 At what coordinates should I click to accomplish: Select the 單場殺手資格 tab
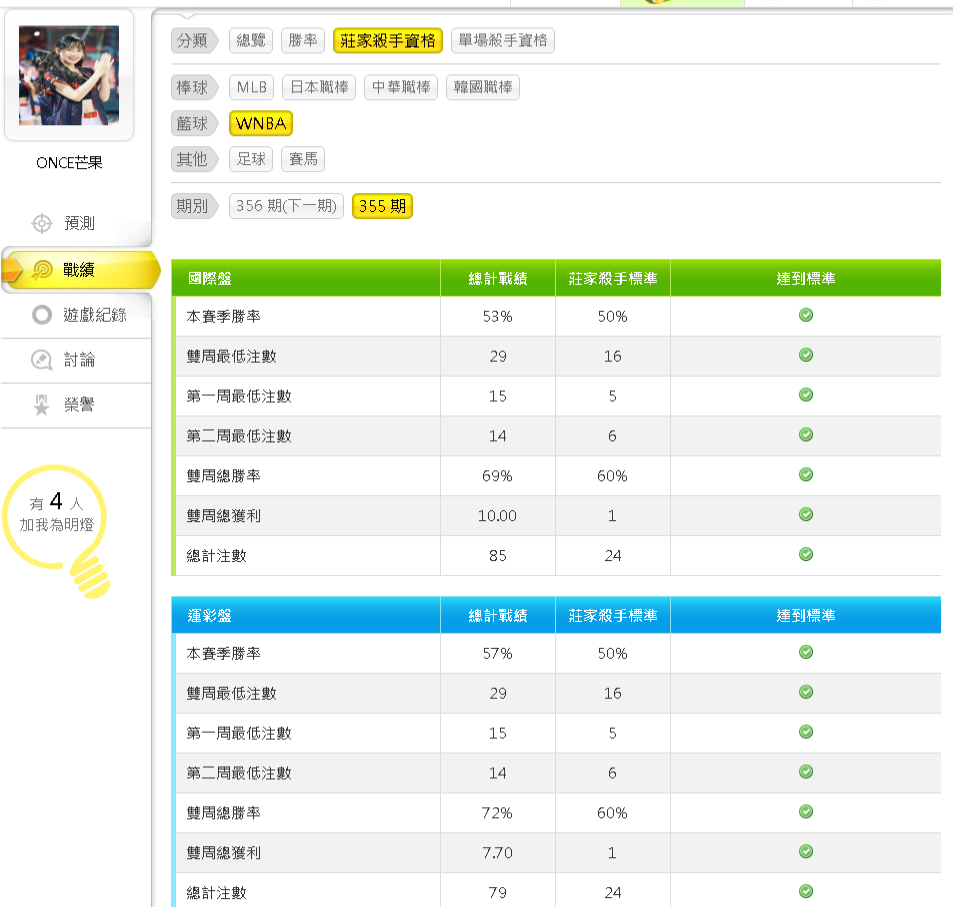(503, 41)
